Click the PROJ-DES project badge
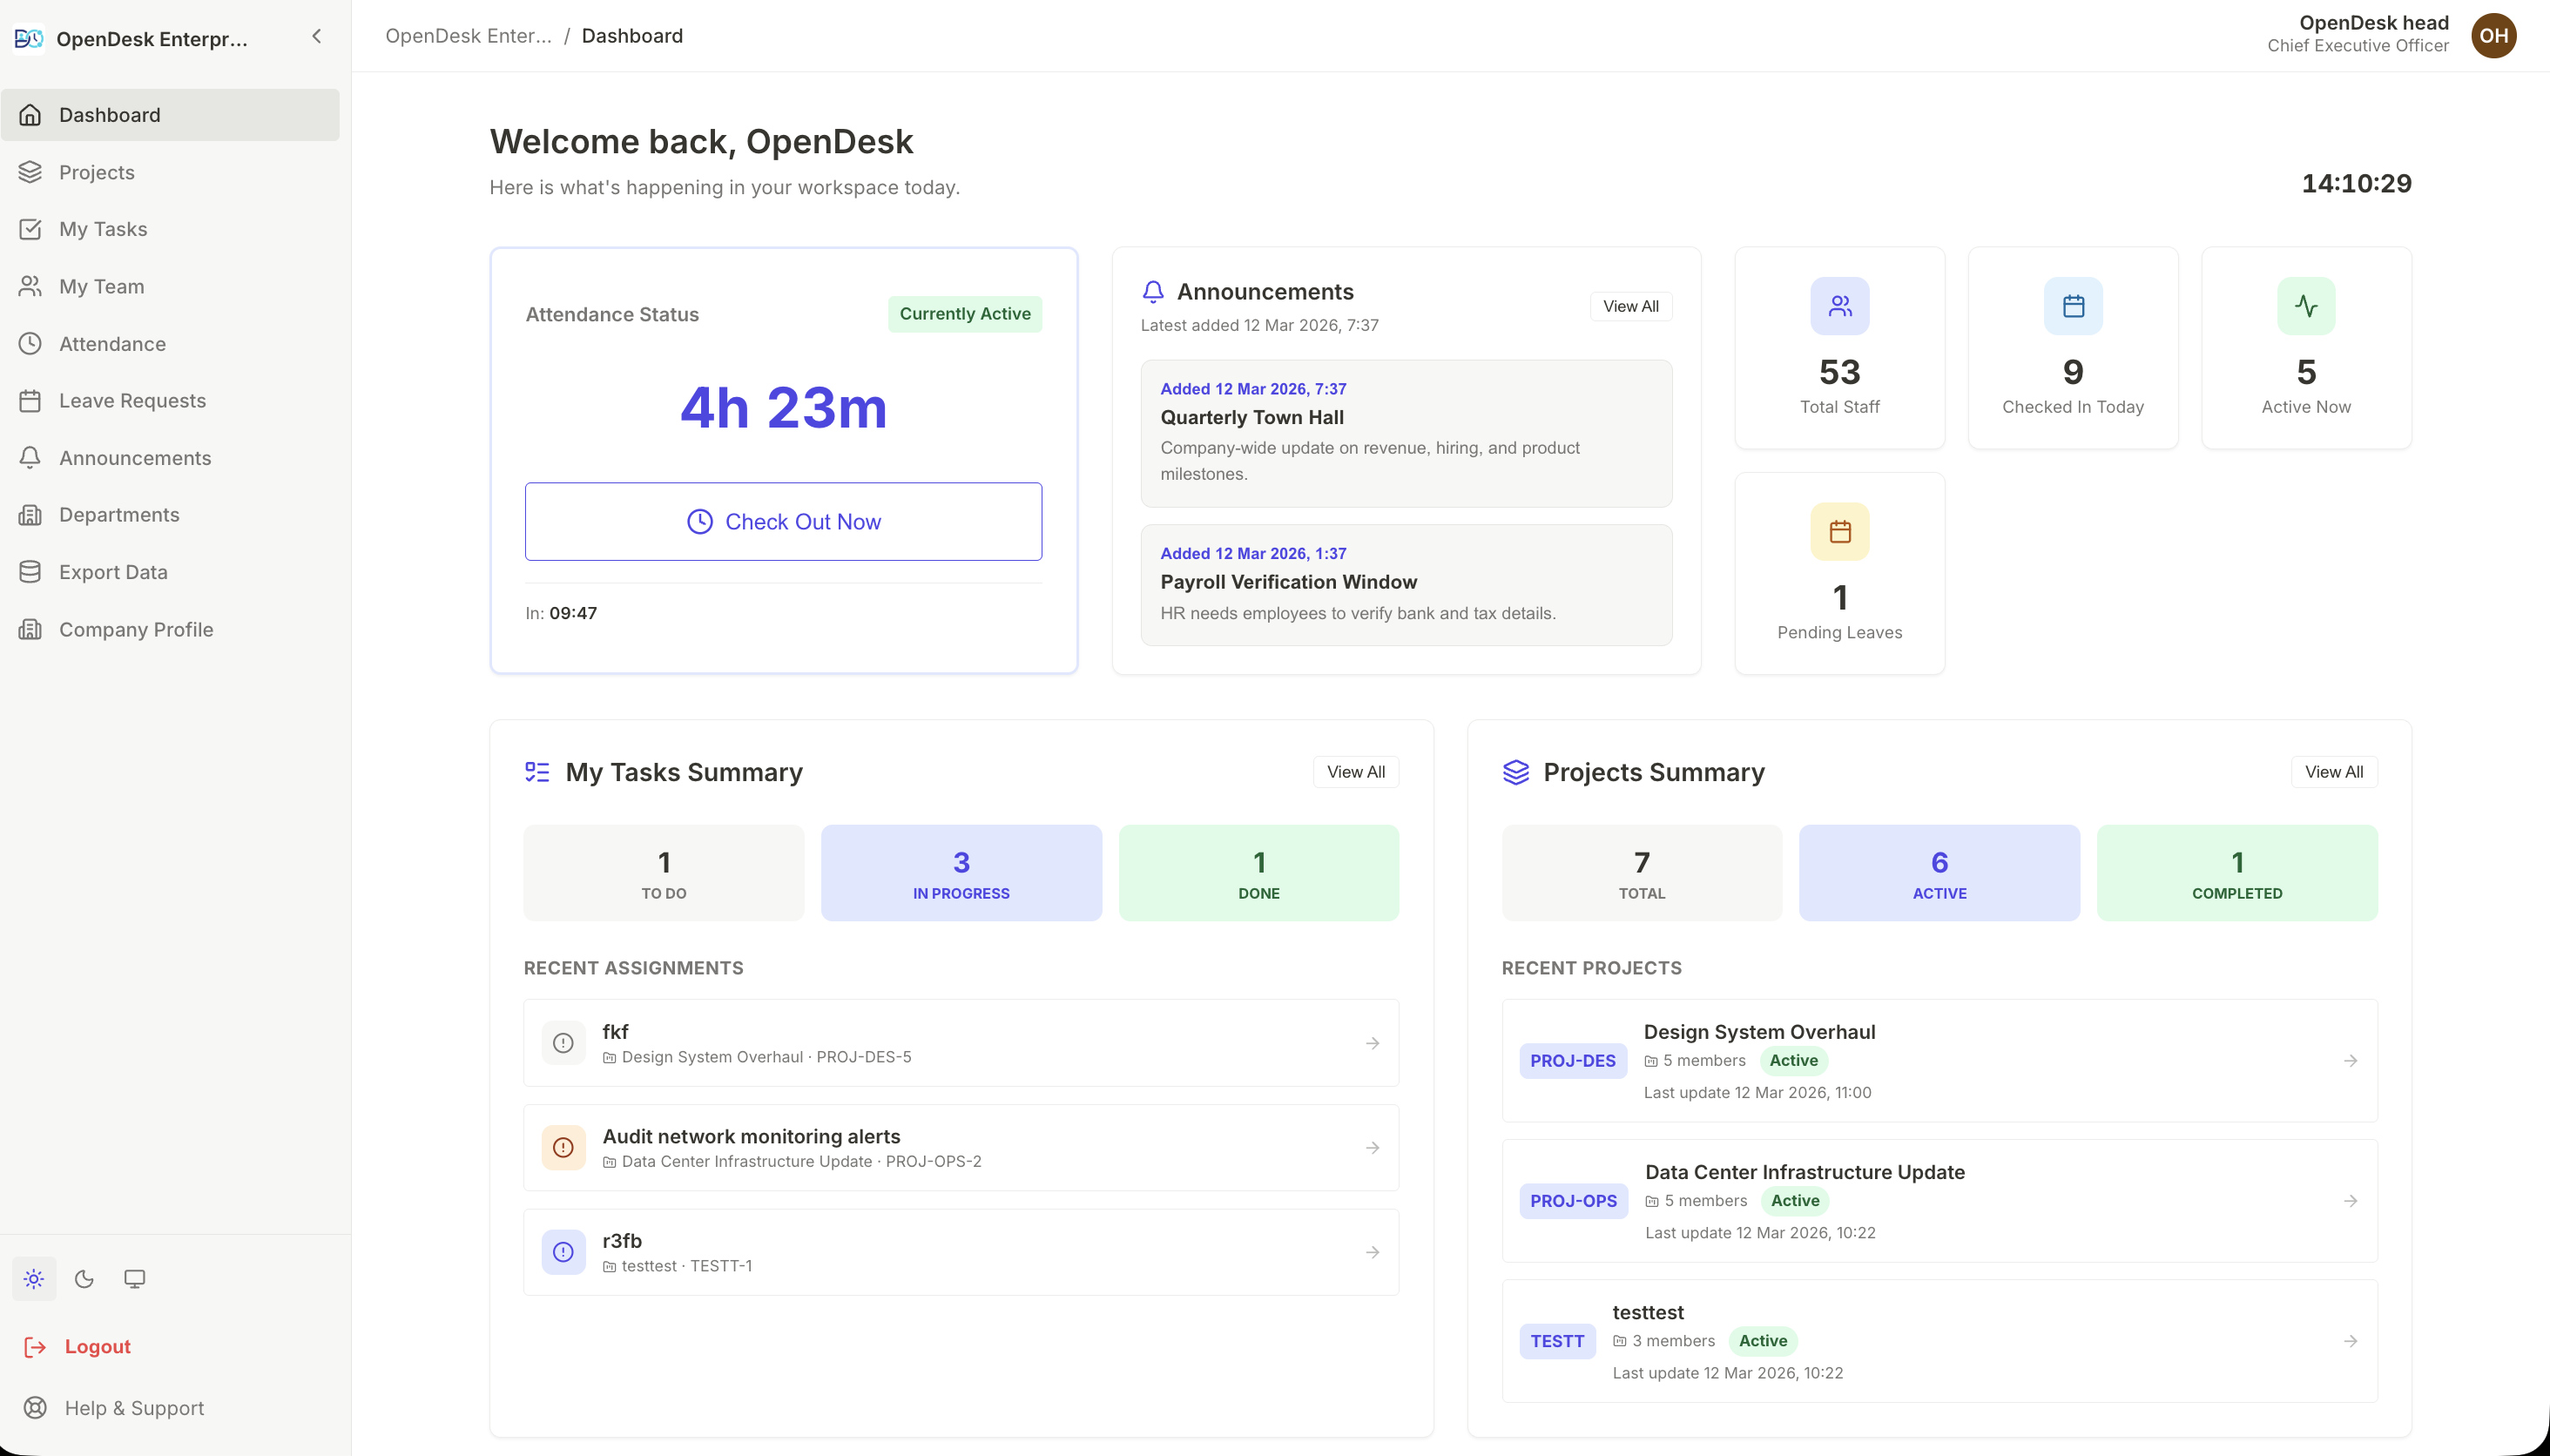This screenshot has height=1456, width=2550. pyautogui.click(x=1573, y=1061)
